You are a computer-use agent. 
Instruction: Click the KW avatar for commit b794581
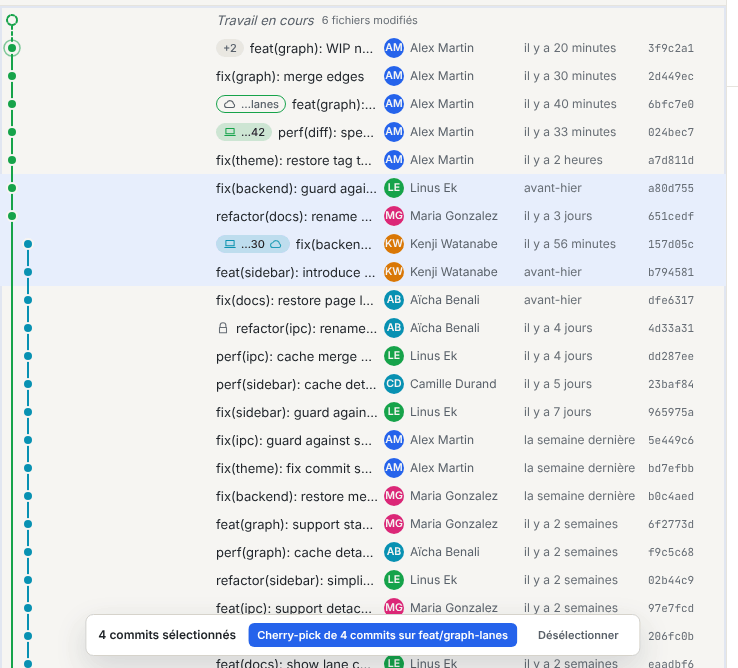[x=394, y=272]
